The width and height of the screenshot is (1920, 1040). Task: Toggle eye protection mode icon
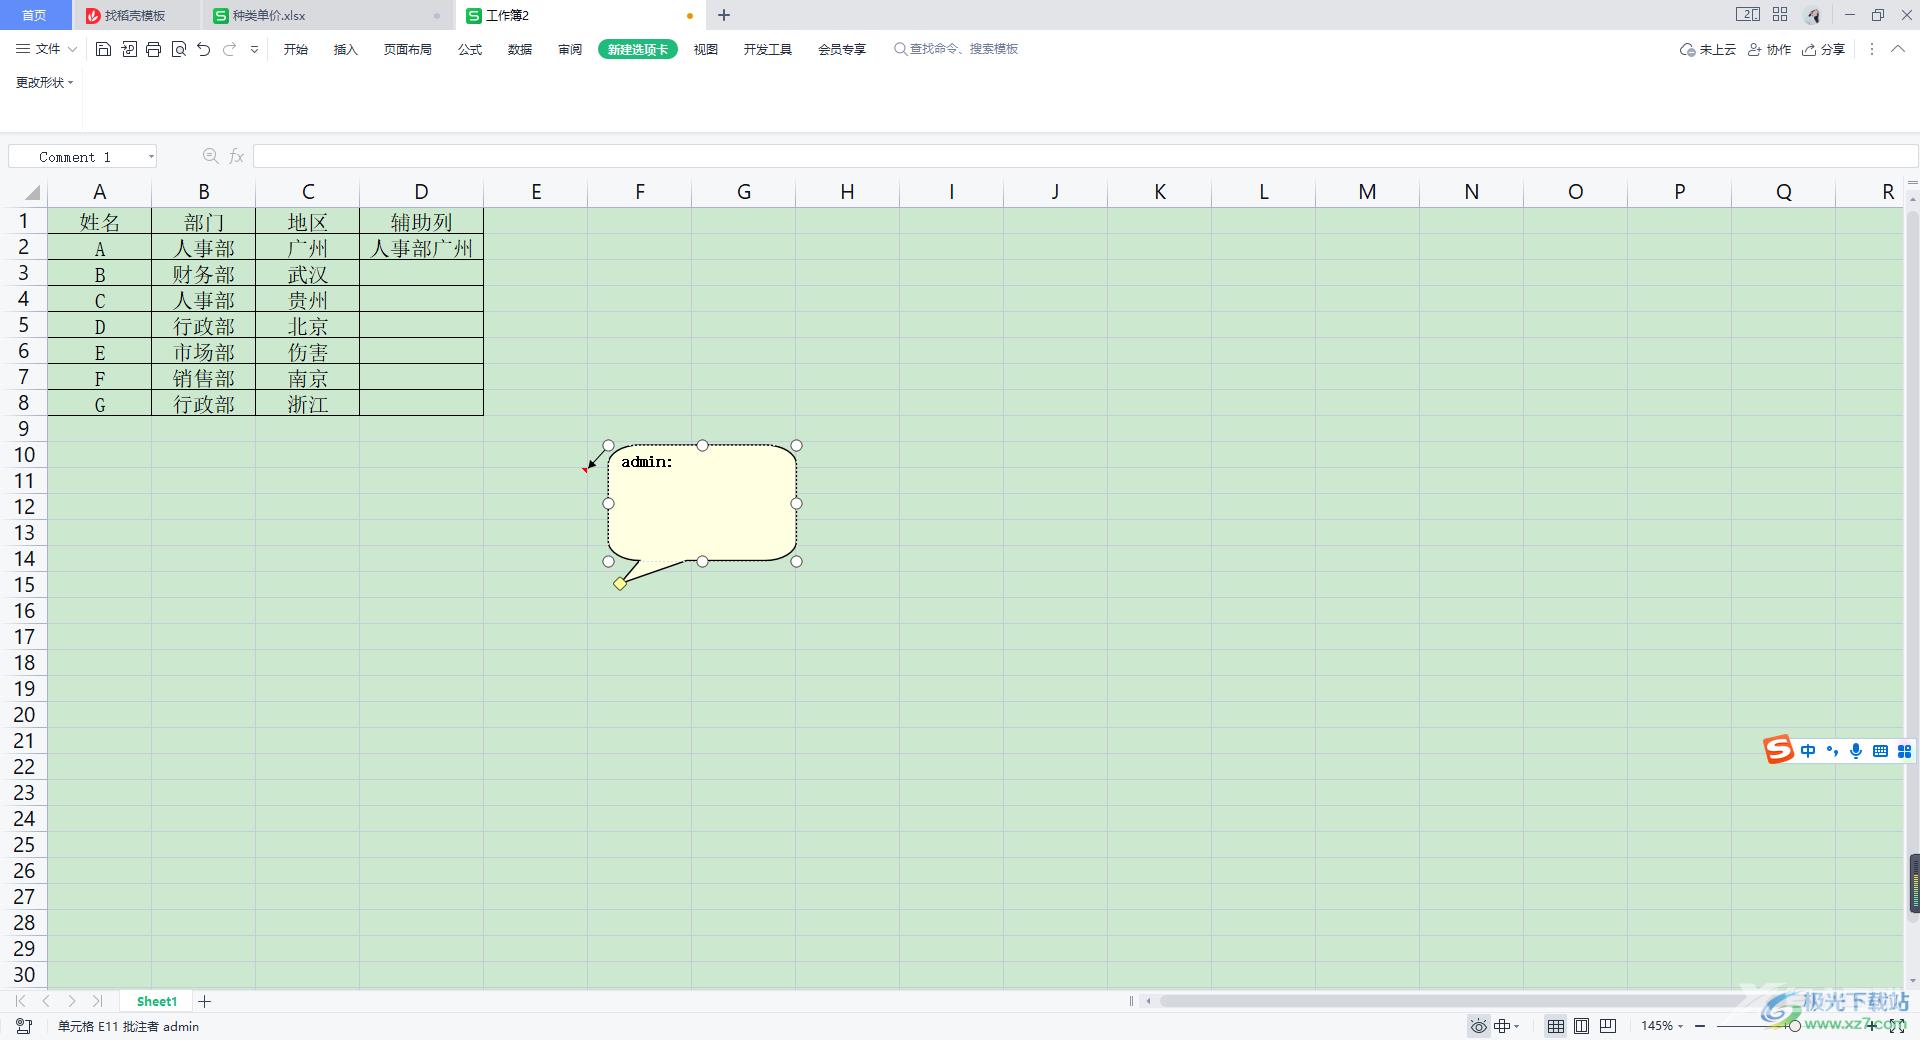point(1478,1026)
